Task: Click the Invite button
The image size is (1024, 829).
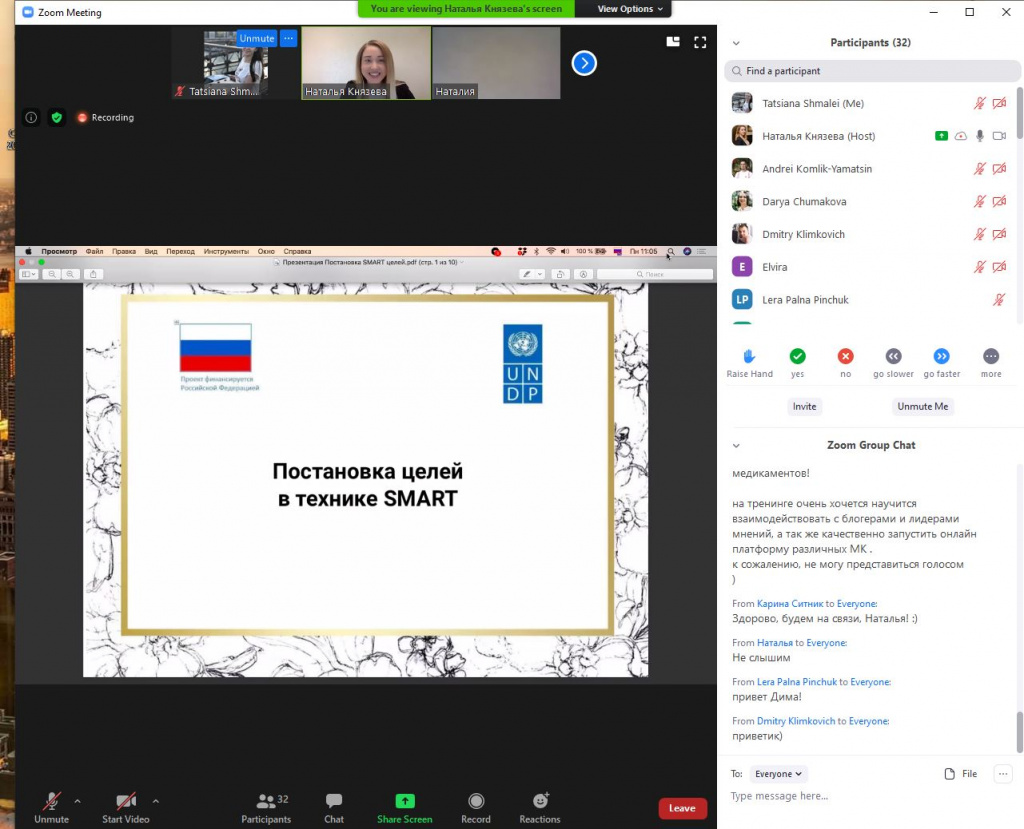Action: point(804,406)
